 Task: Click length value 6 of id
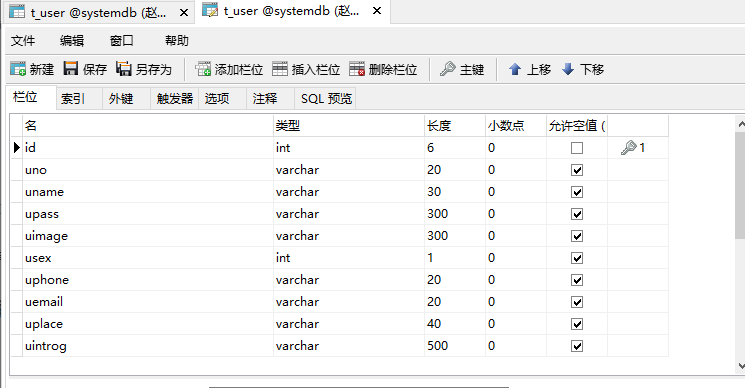[x=430, y=148]
